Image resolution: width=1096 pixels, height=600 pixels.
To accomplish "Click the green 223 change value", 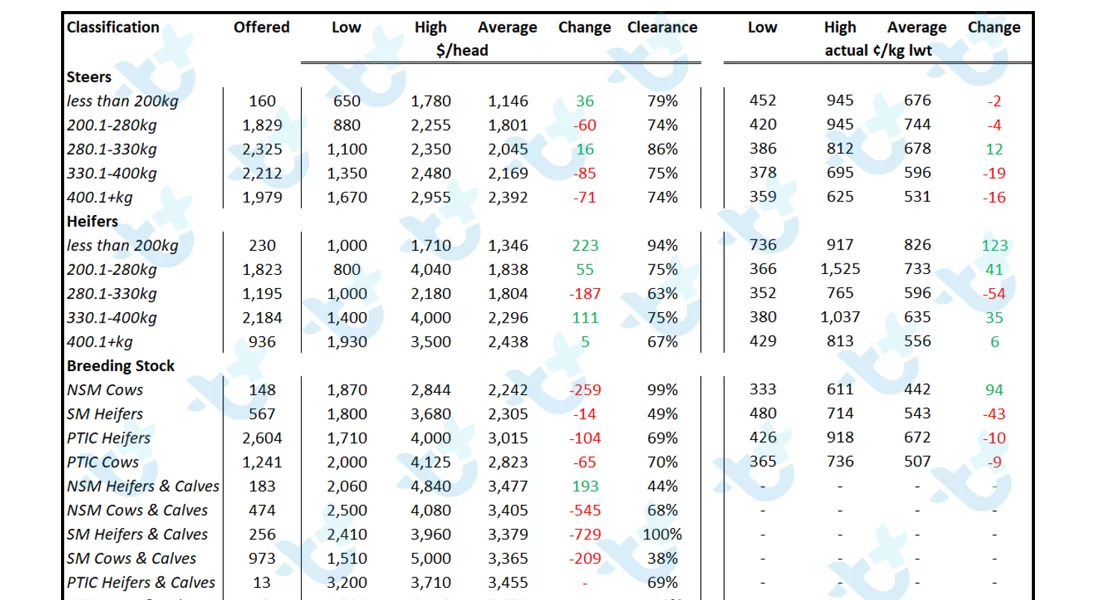I will click(585, 245).
